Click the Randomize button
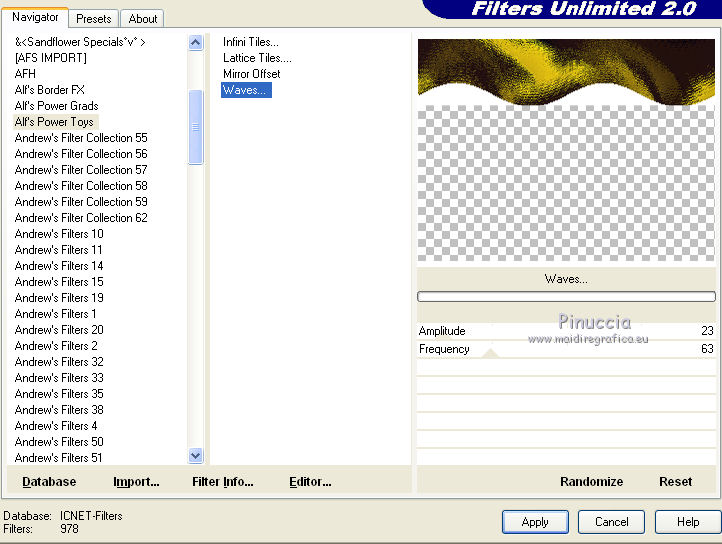This screenshot has width=722, height=544. pyautogui.click(x=592, y=482)
